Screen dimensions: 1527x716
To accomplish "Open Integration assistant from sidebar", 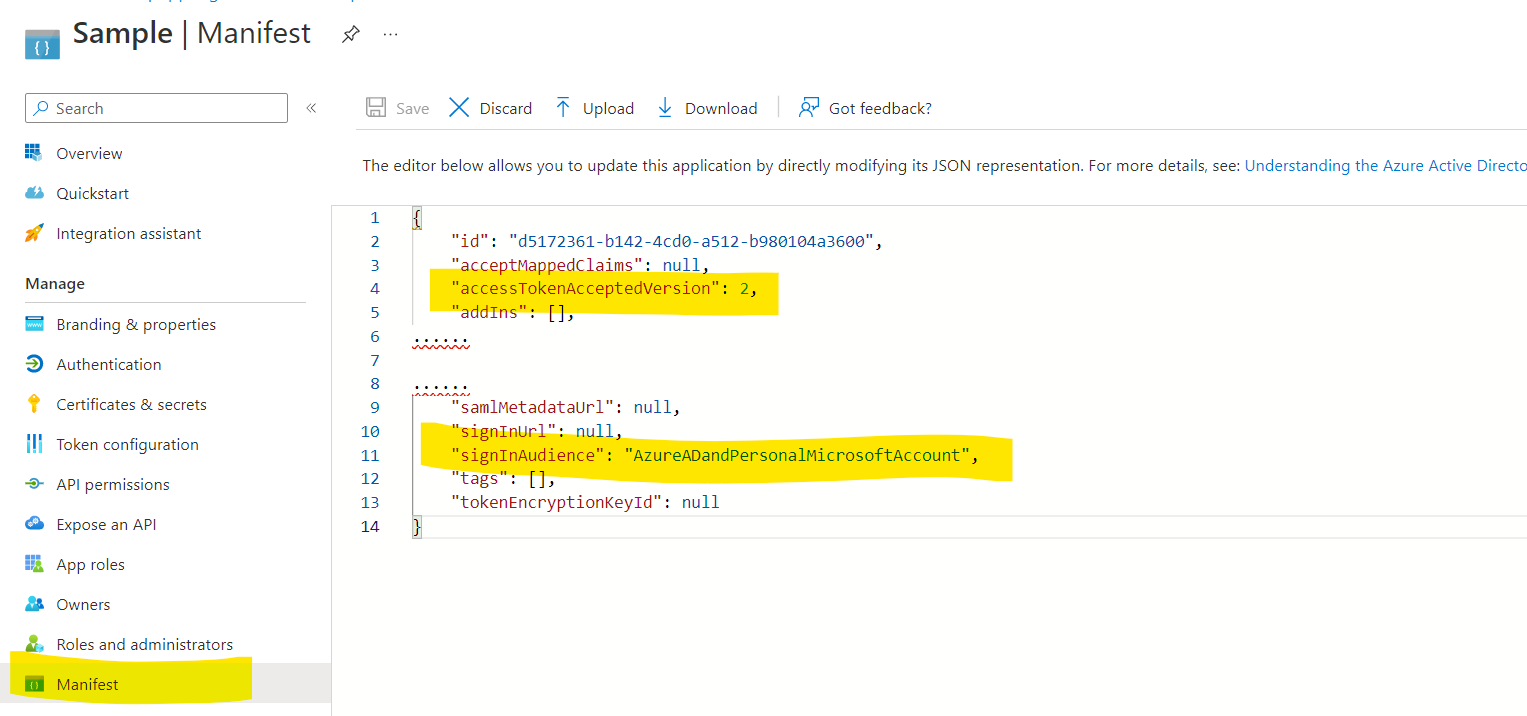I will 36,233.
